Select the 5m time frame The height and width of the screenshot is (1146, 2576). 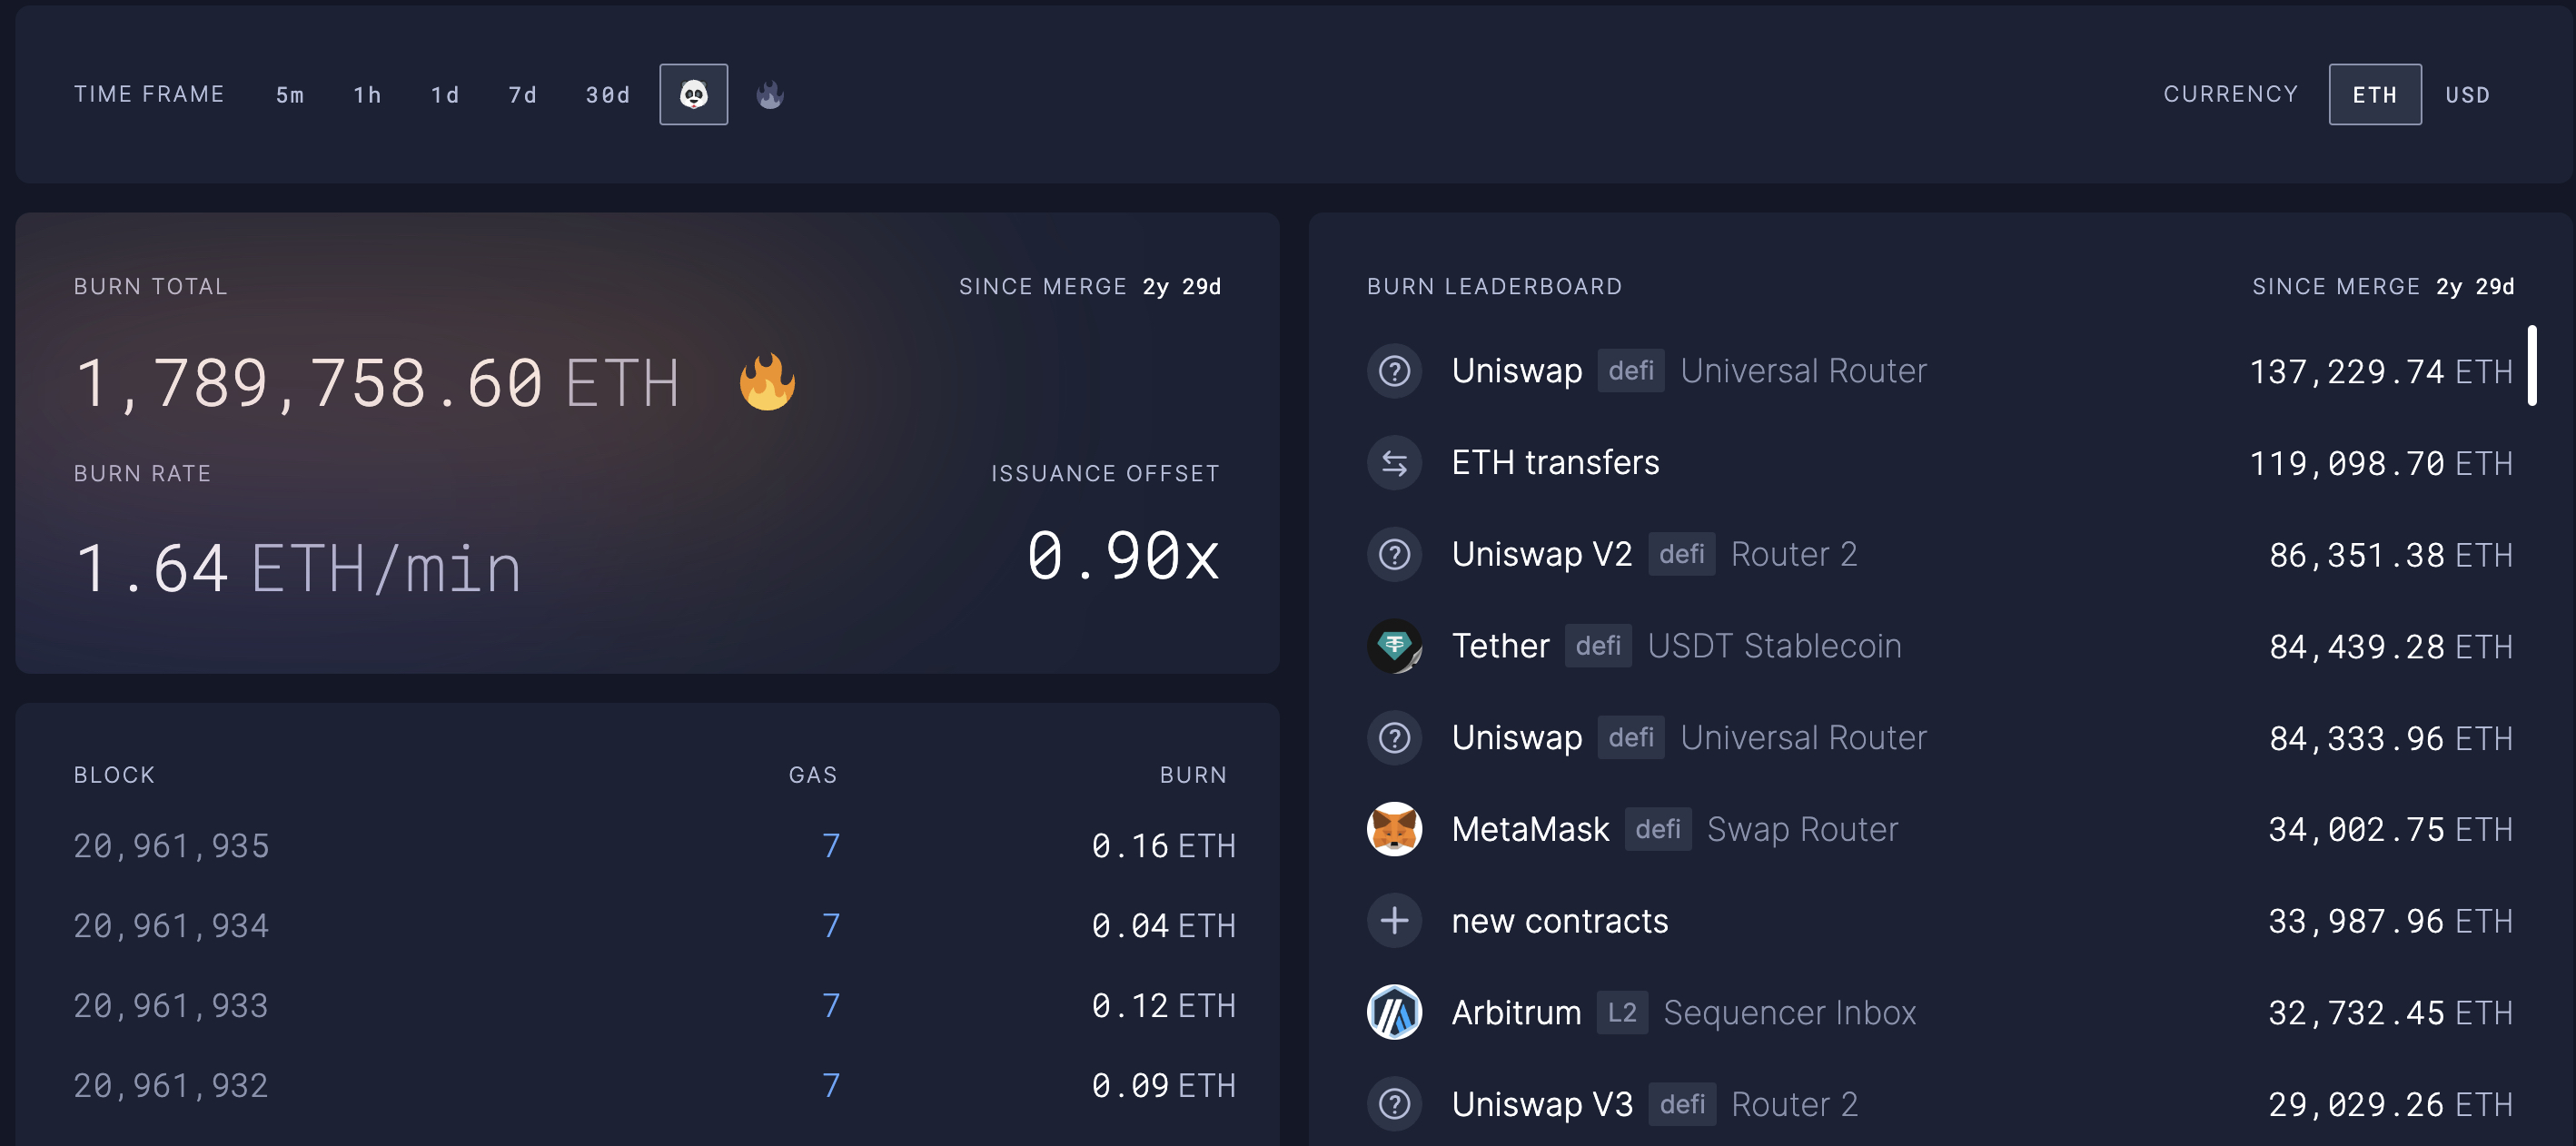291,94
